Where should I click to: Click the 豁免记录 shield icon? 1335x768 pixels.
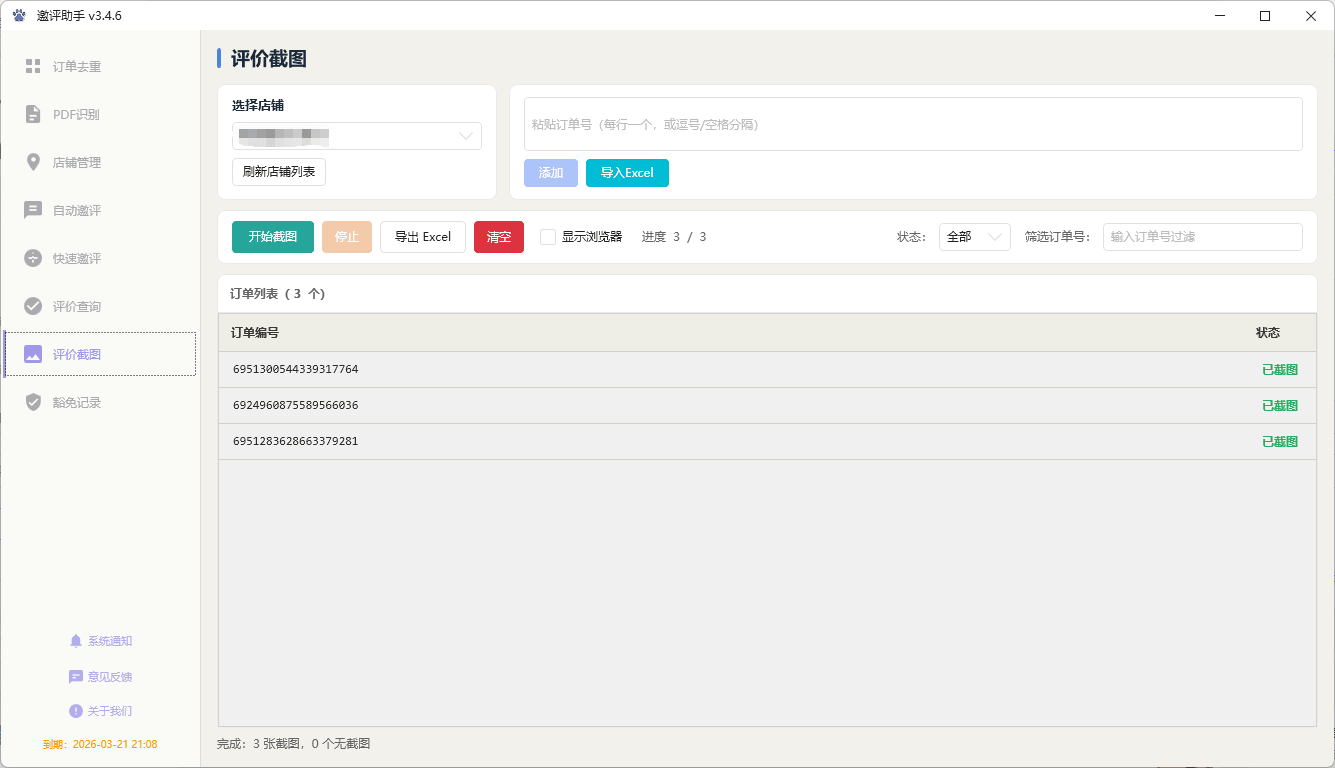(x=33, y=402)
